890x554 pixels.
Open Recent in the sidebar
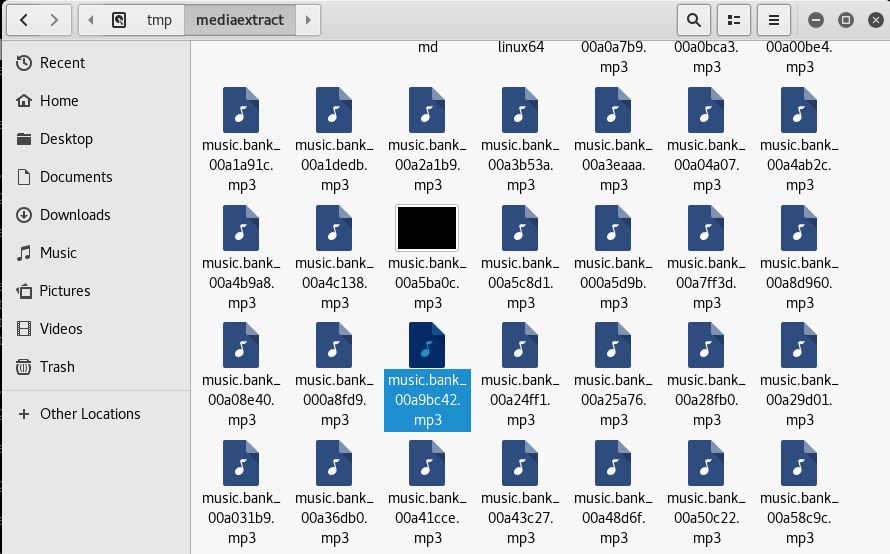point(62,63)
